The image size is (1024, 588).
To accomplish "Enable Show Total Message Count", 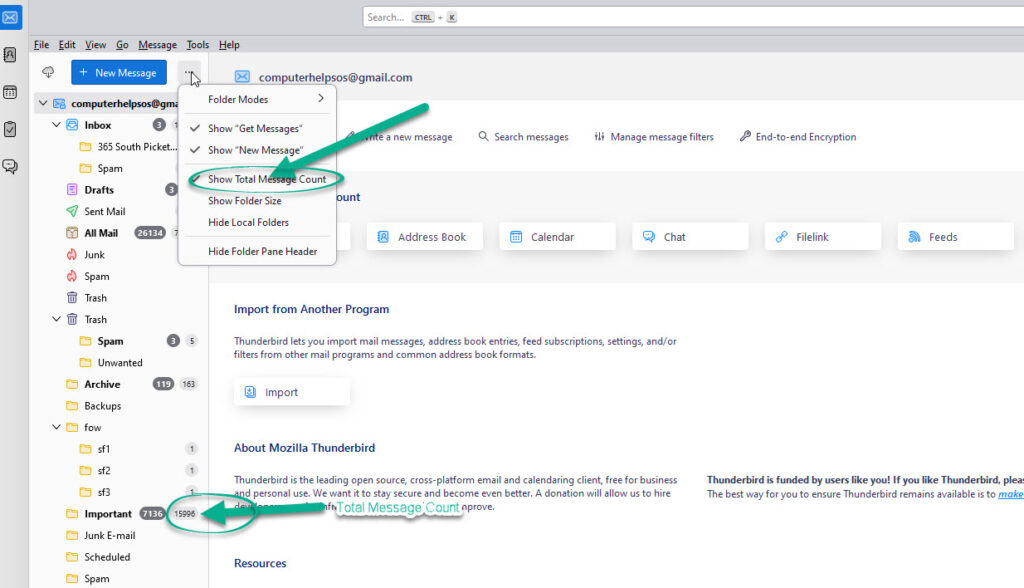I will tap(266, 179).
